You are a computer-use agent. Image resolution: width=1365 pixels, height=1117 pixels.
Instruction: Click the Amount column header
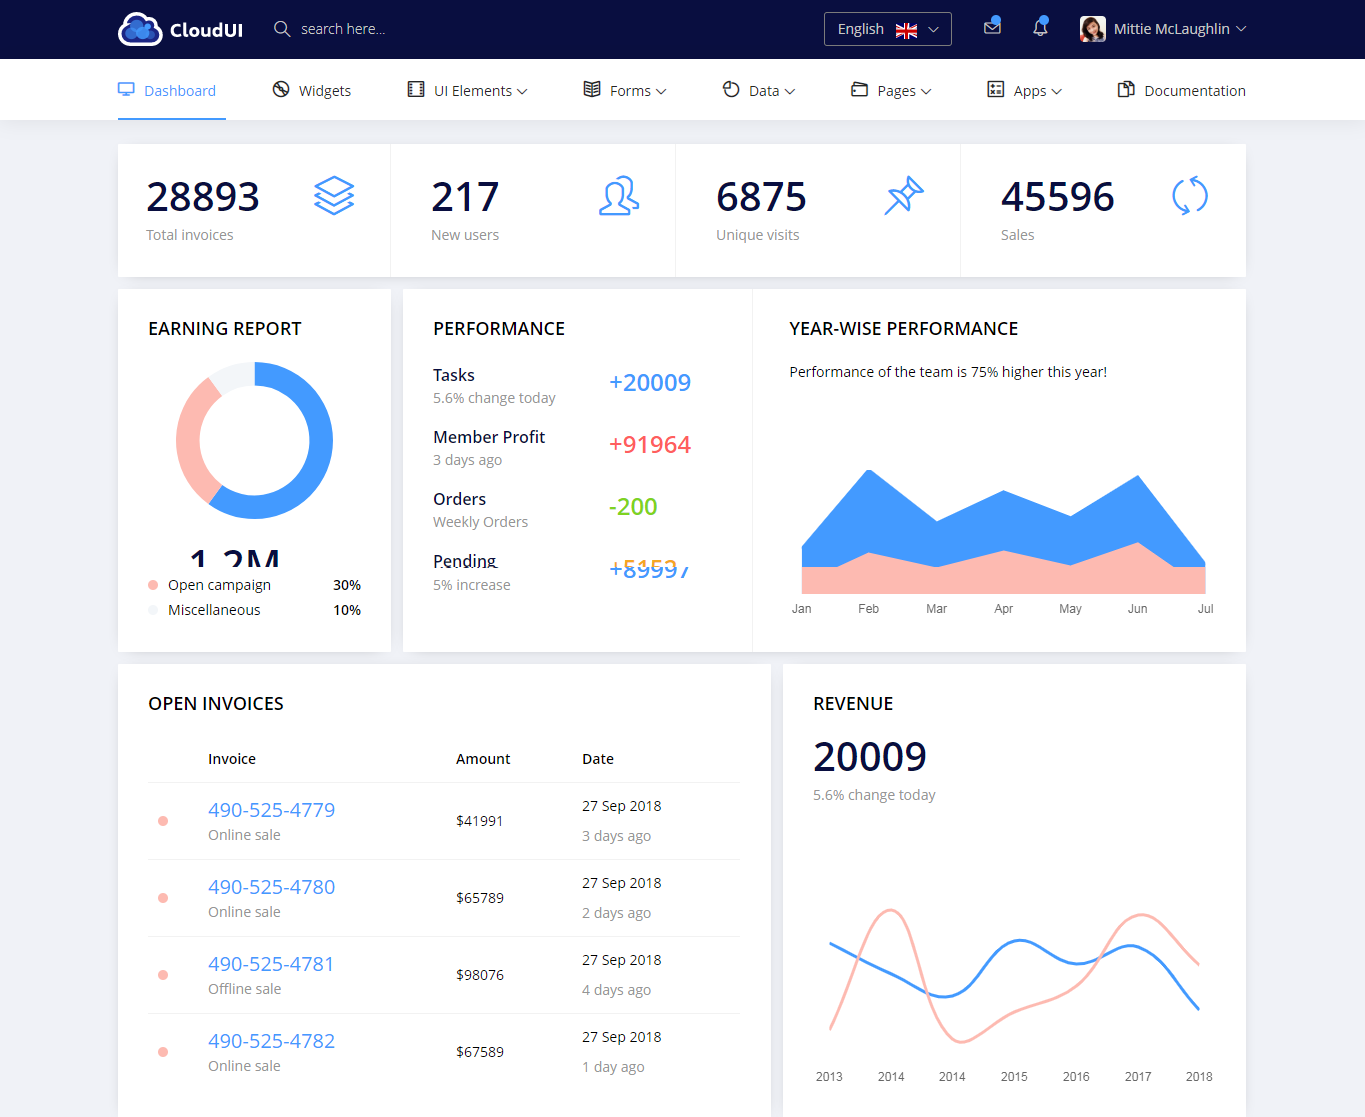(x=483, y=759)
